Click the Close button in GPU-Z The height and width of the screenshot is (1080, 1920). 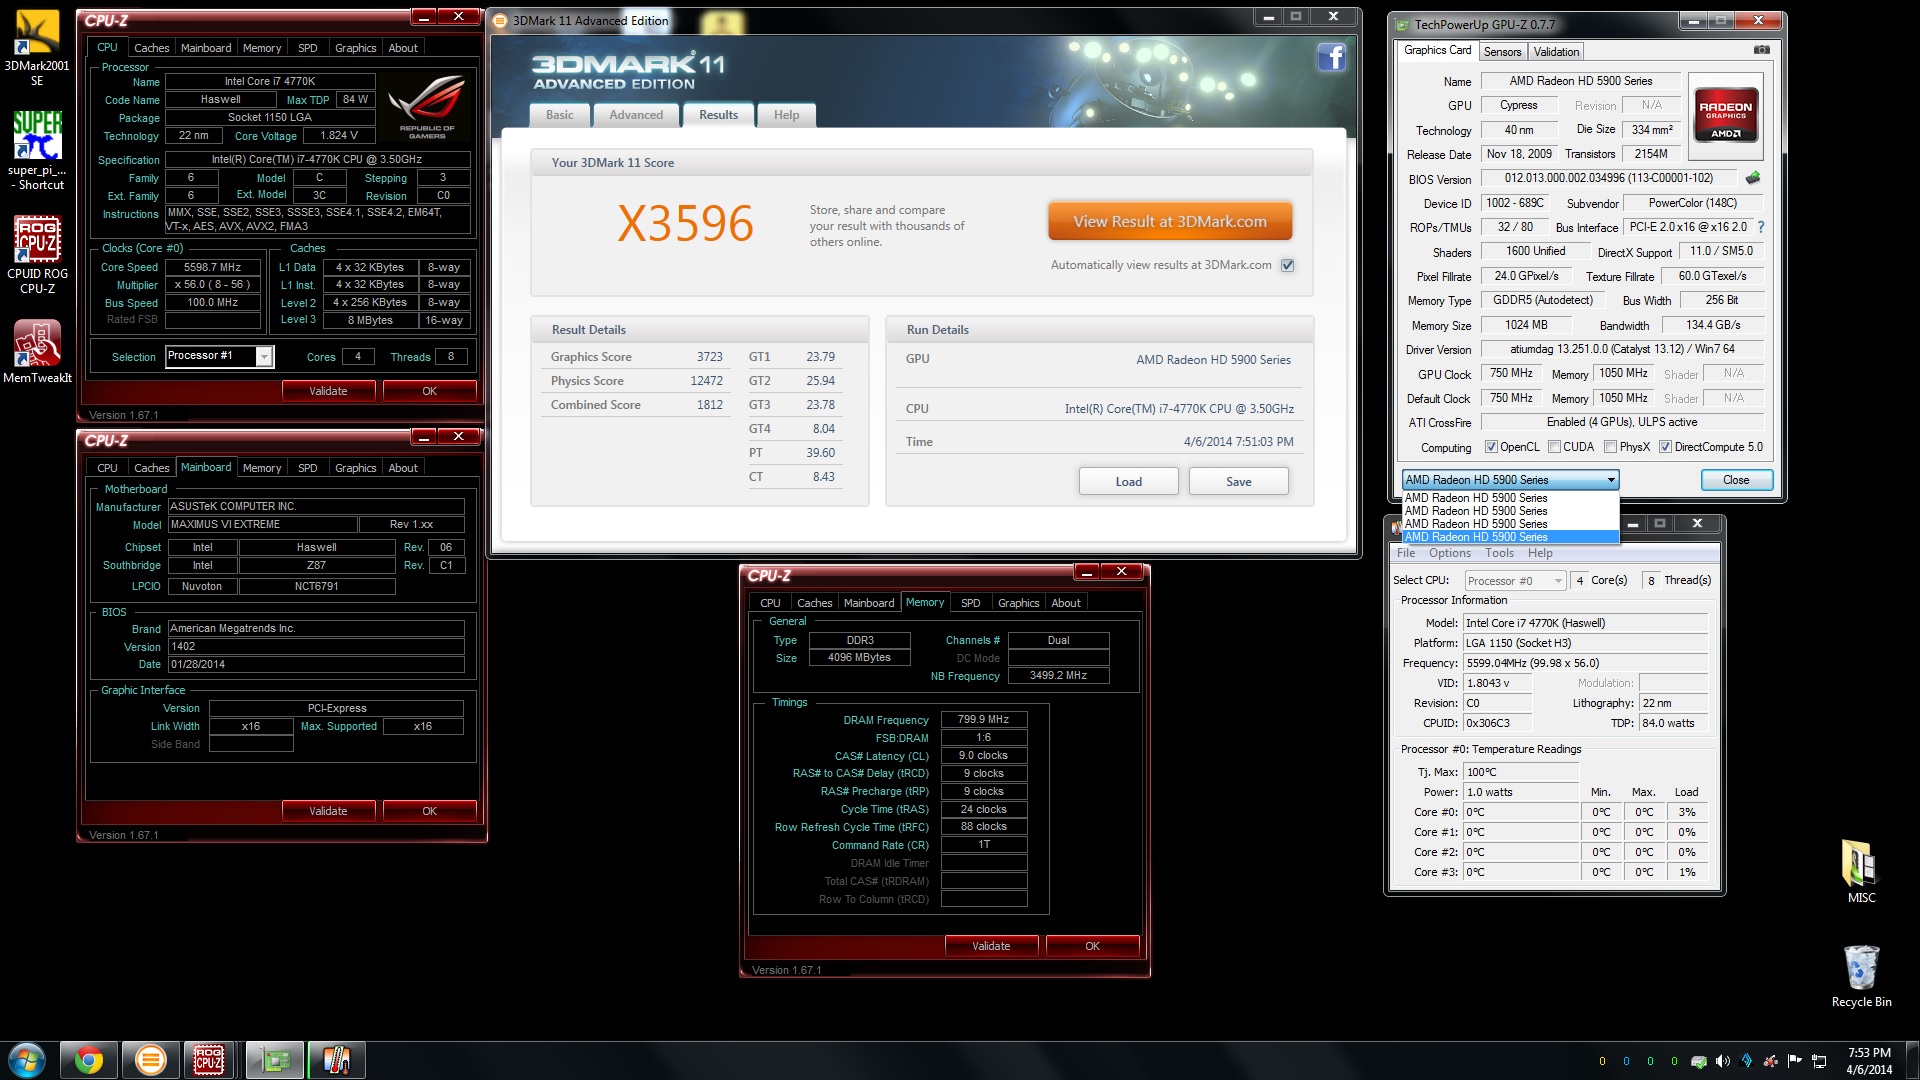point(1736,480)
